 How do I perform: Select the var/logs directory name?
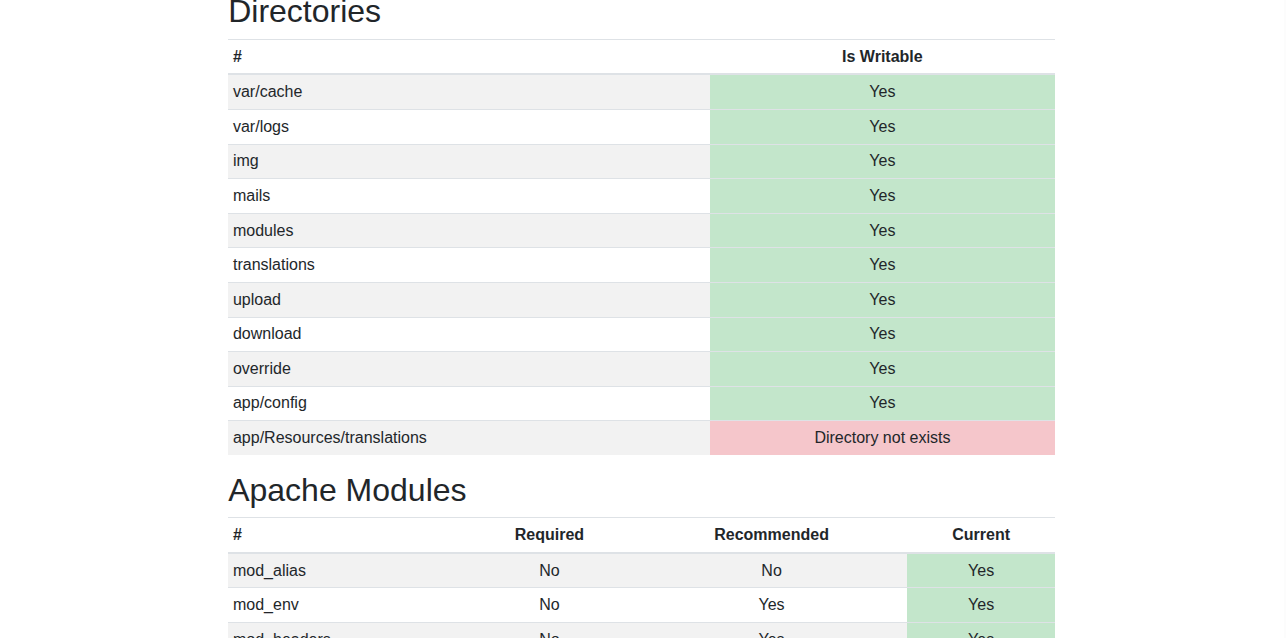pos(260,127)
